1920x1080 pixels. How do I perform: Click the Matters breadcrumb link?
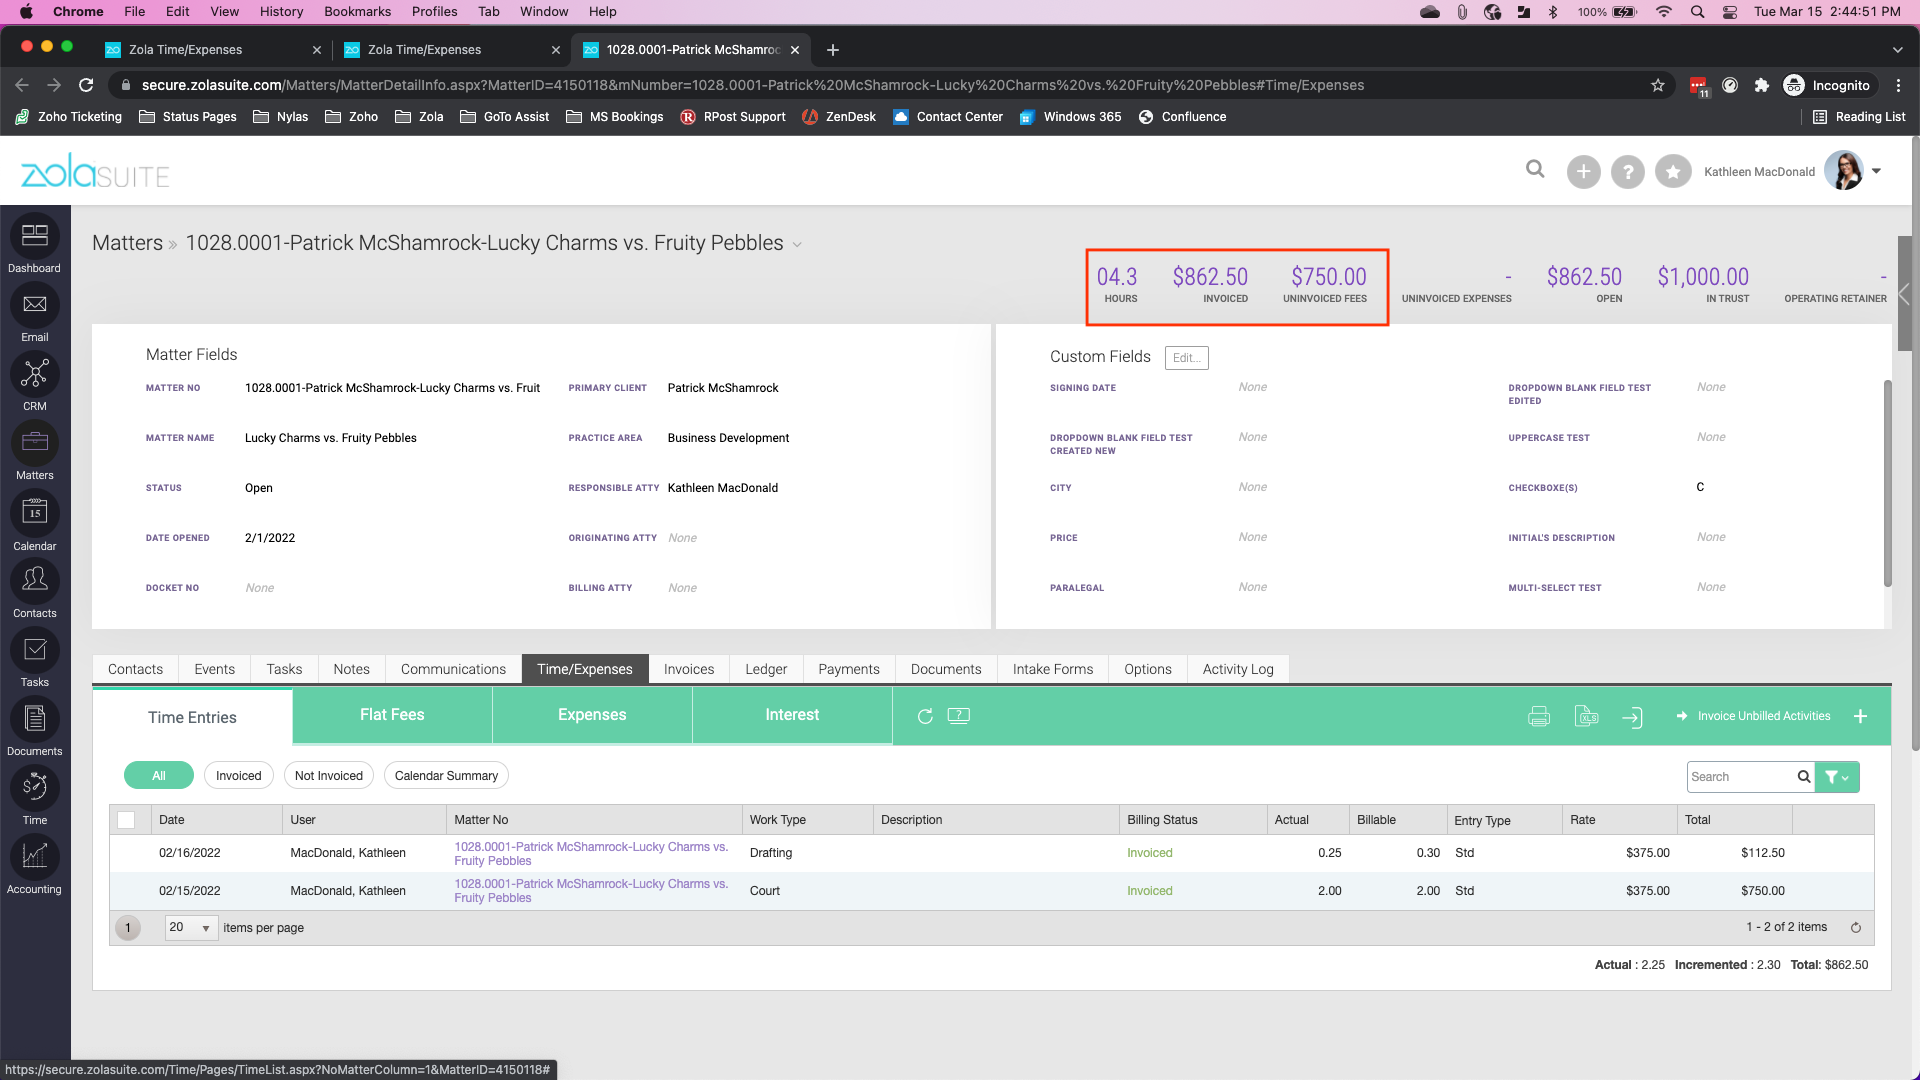(x=127, y=243)
